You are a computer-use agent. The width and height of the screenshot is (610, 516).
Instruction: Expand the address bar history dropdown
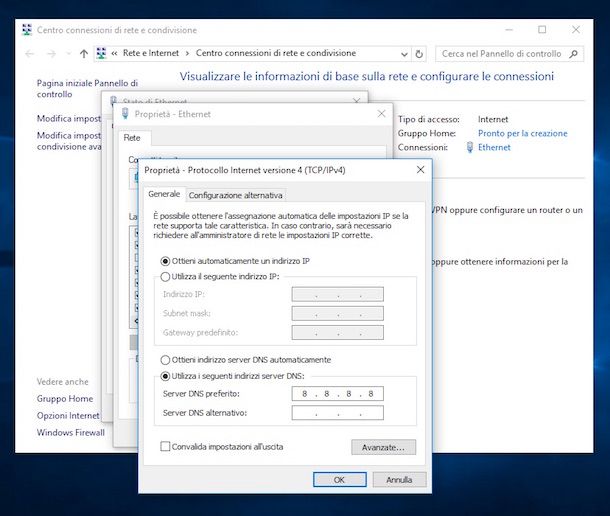(x=403, y=54)
